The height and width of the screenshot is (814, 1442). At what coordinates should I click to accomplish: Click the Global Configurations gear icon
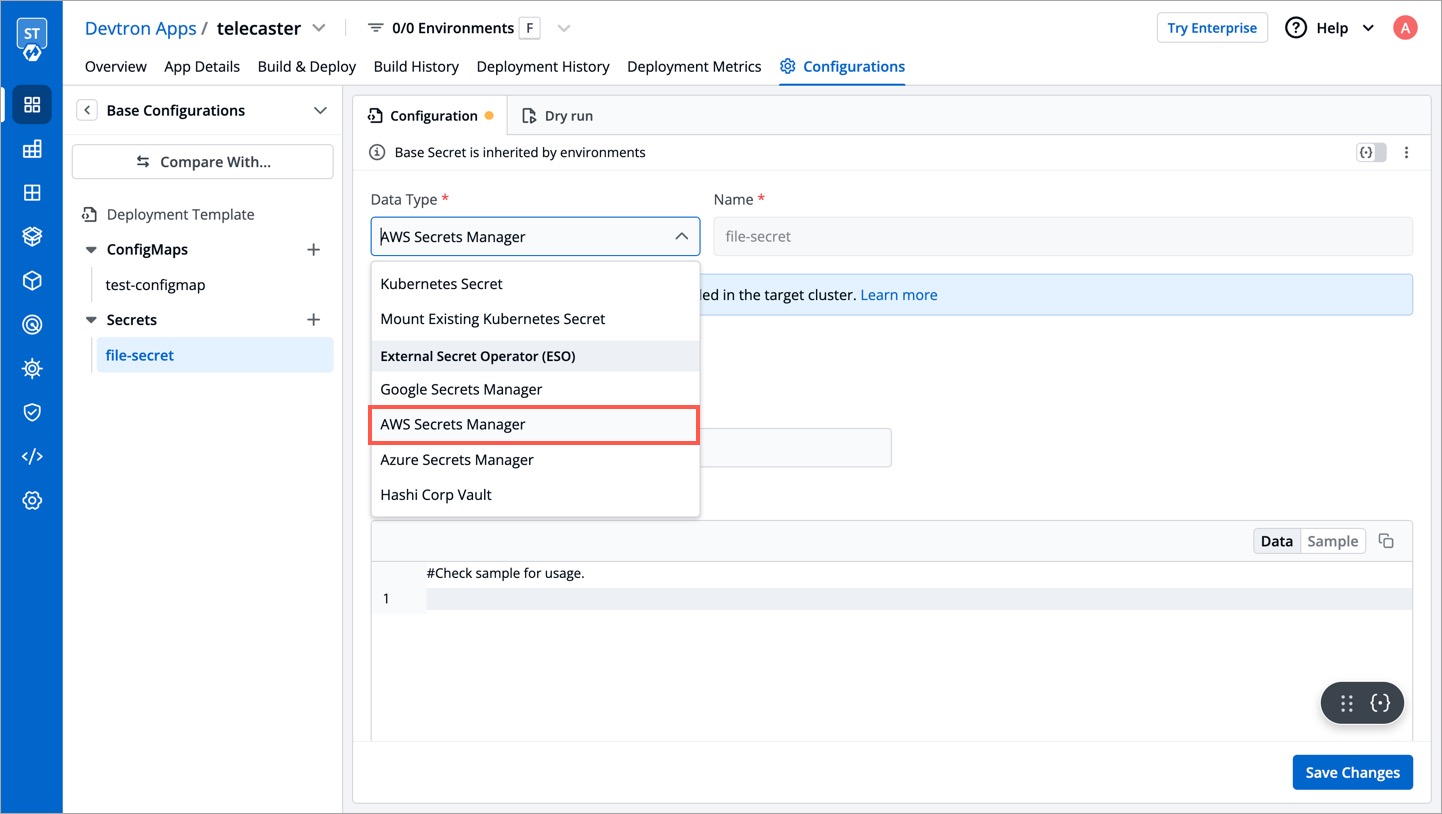tap(32, 499)
